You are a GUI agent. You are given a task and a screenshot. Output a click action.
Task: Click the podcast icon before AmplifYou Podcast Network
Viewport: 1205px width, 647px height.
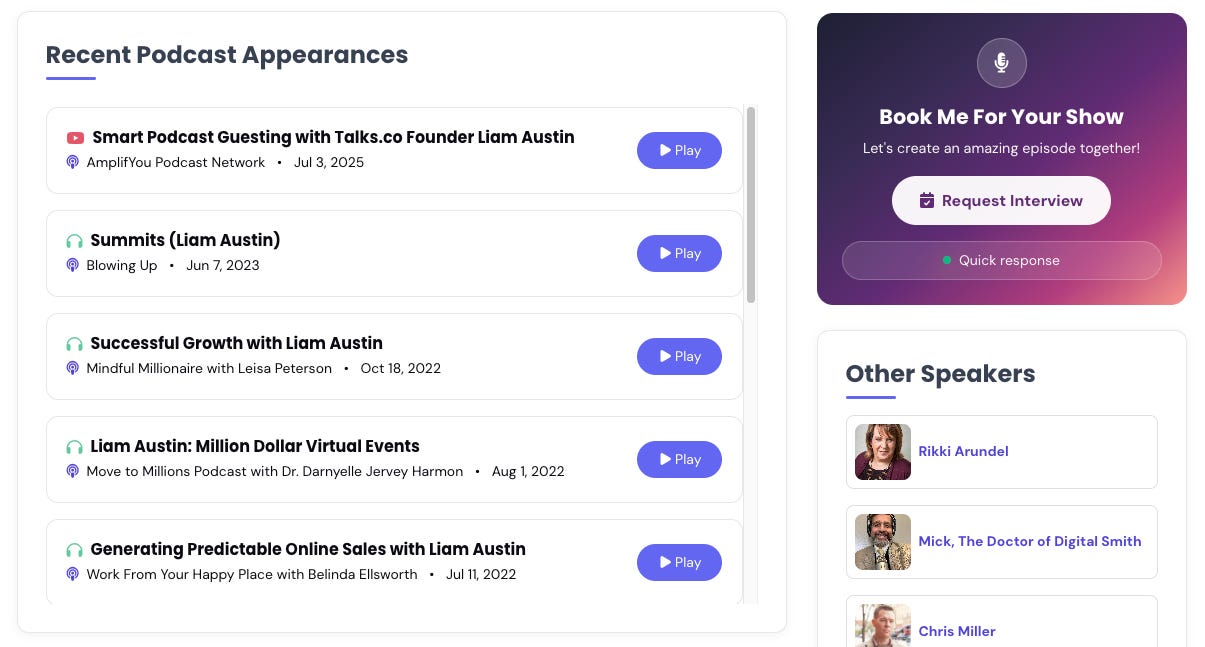73,162
